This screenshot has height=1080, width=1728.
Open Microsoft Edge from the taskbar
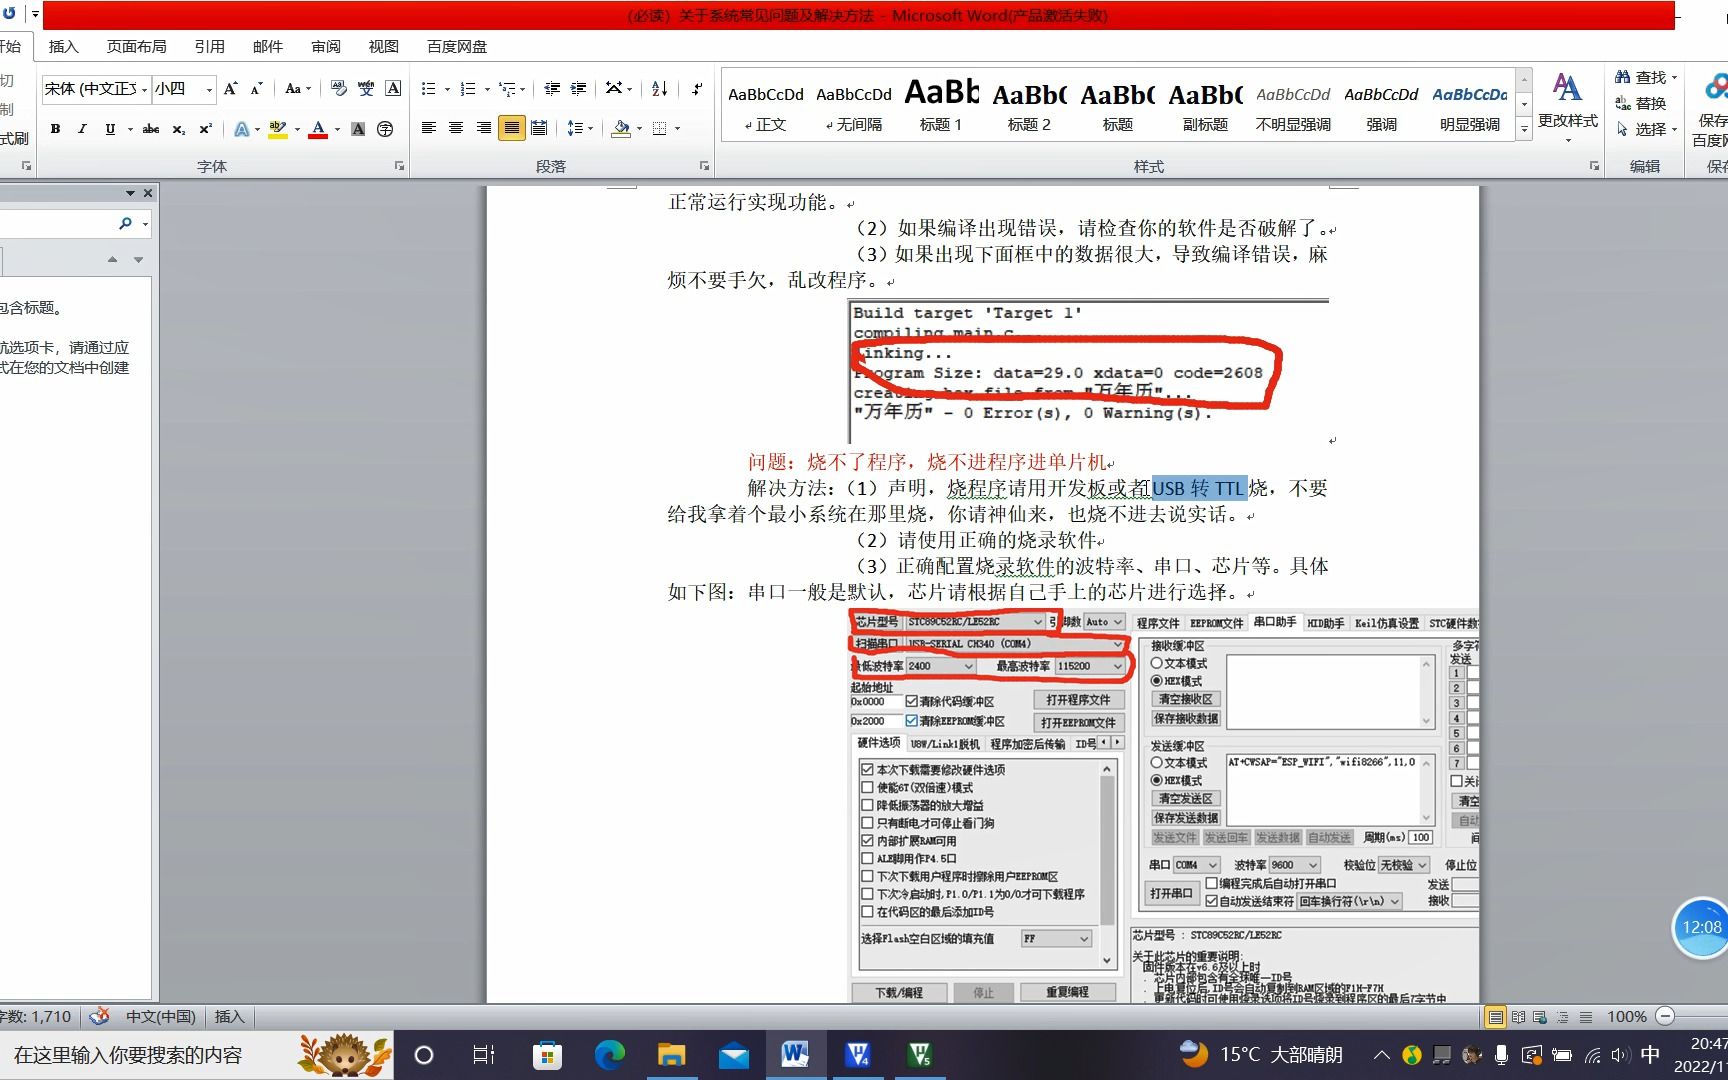pyautogui.click(x=609, y=1054)
